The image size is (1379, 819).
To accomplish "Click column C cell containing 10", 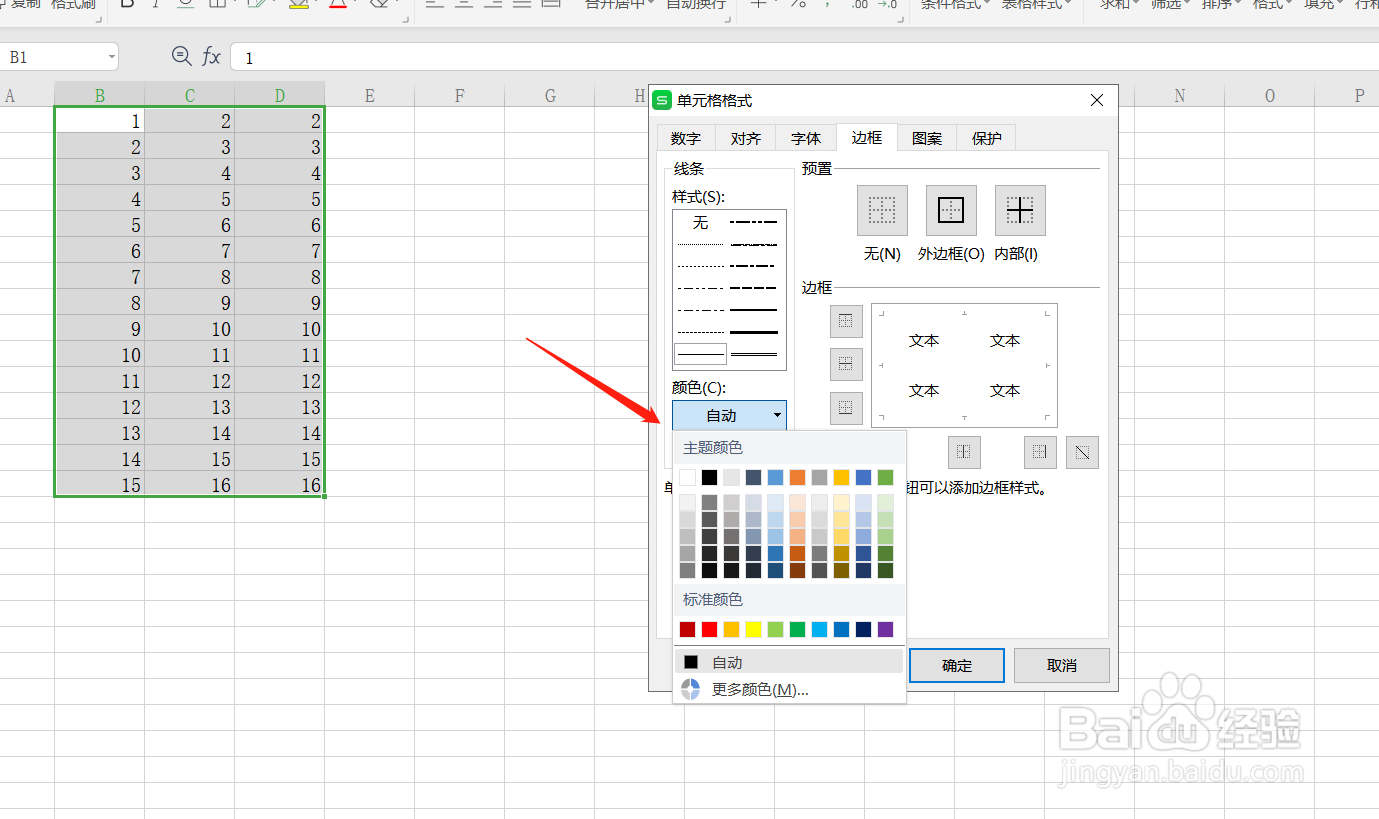I will click(190, 329).
